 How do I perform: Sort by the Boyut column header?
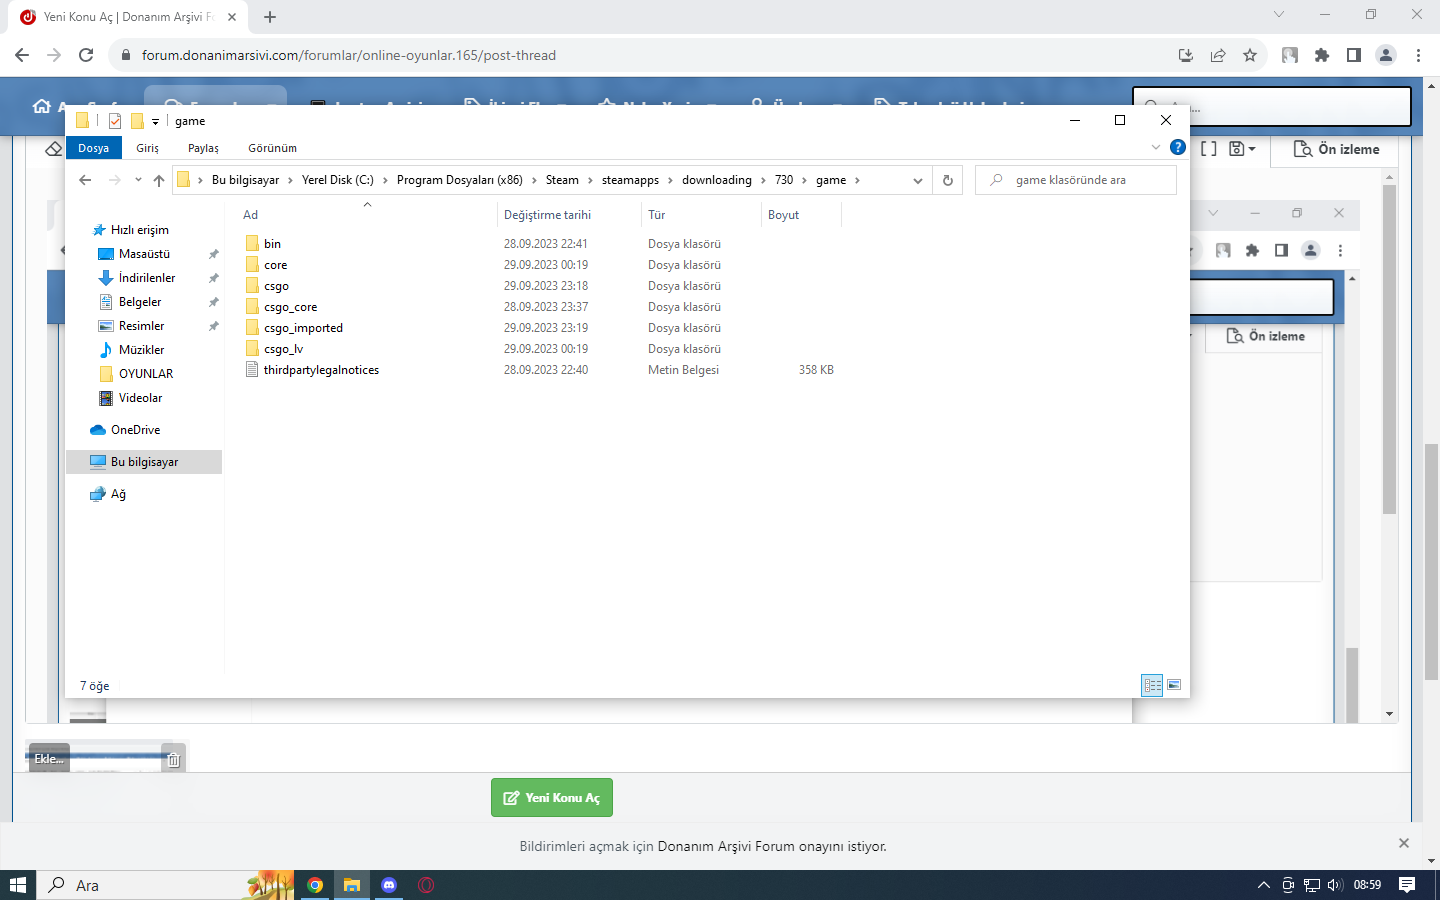click(800, 215)
